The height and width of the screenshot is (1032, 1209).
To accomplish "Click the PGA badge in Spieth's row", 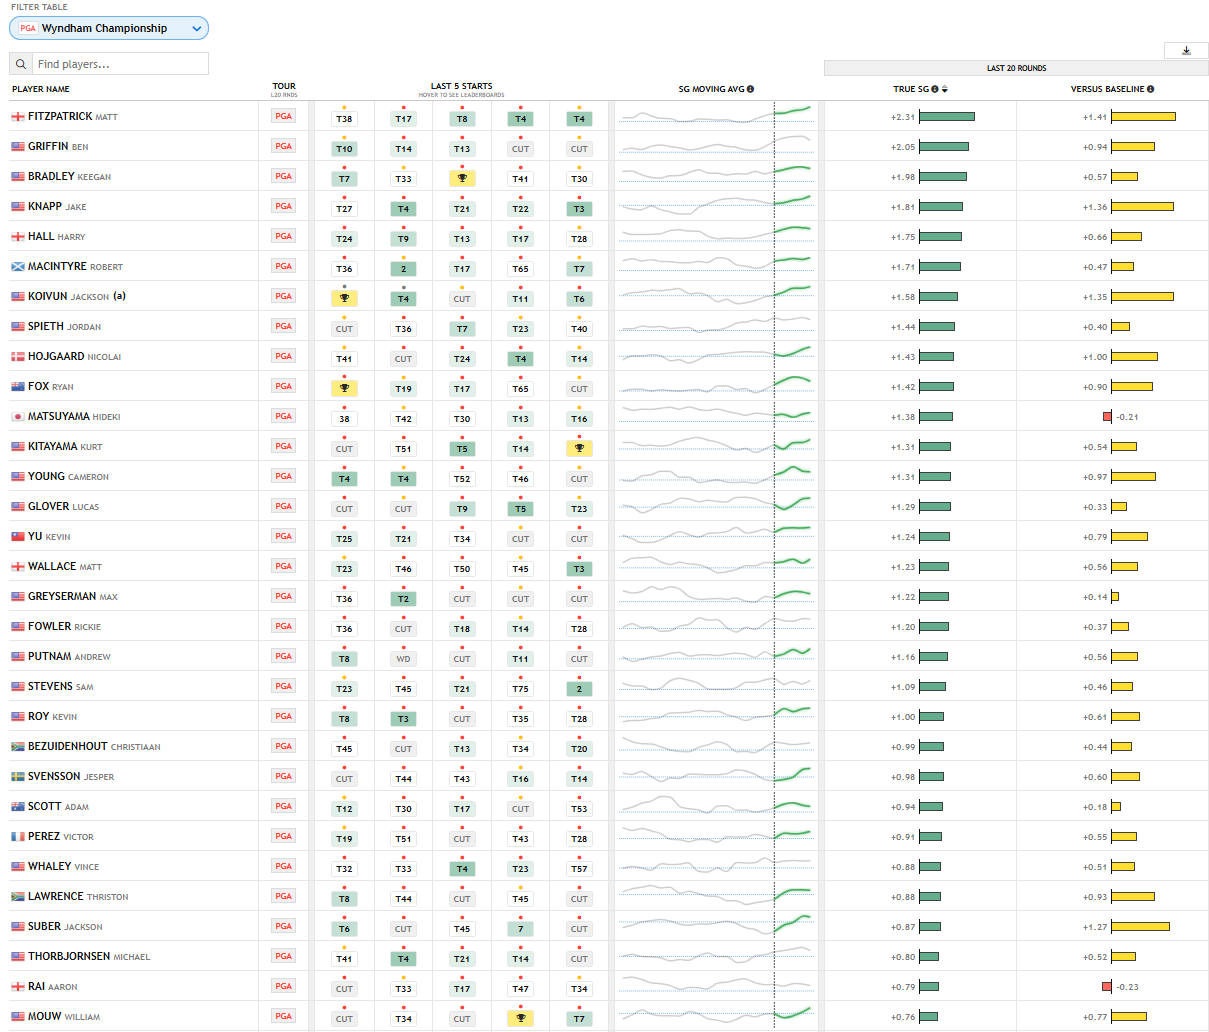I will pos(284,326).
